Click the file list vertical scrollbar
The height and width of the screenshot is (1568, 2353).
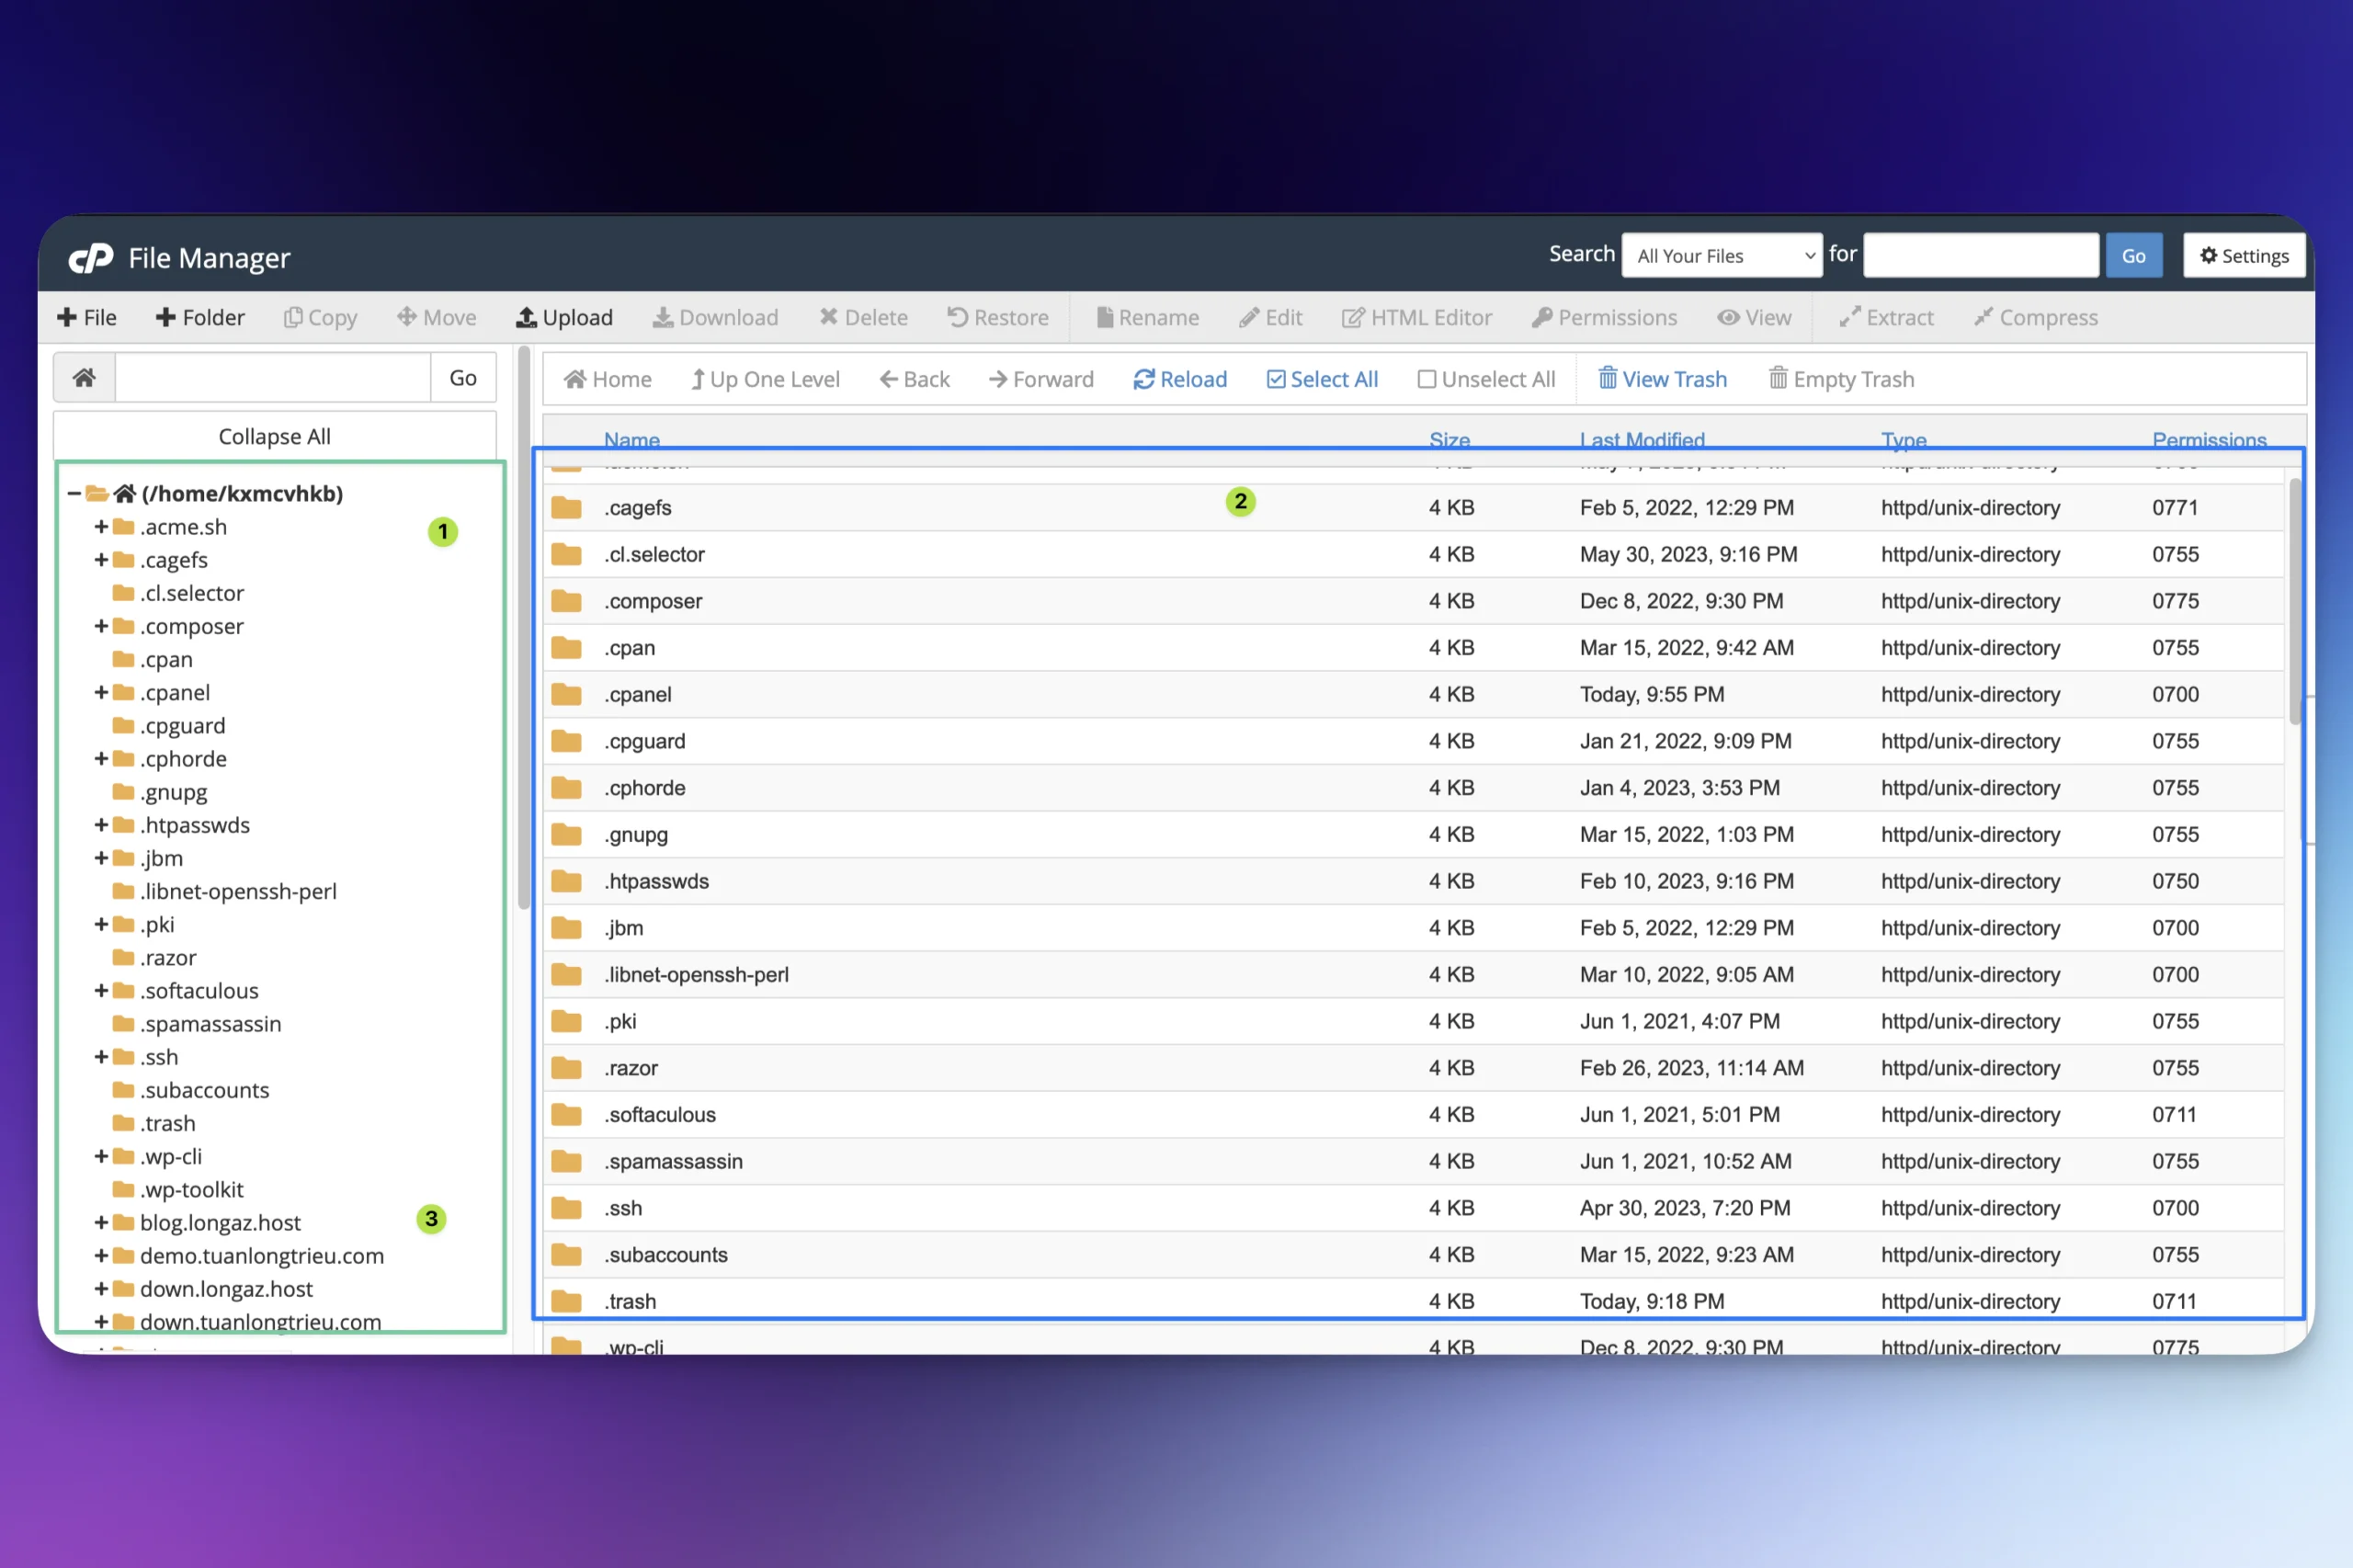(2294, 600)
